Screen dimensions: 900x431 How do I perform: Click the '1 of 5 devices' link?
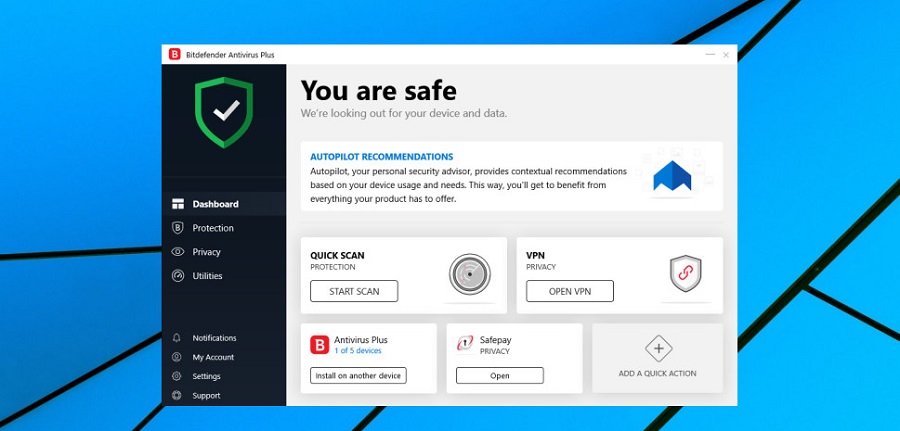click(x=358, y=351)
